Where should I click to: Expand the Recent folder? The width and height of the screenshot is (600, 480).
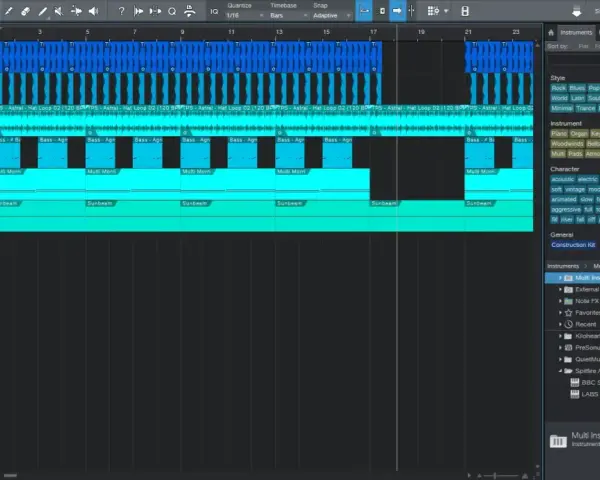pyautogui.click(x=560, y=324)
